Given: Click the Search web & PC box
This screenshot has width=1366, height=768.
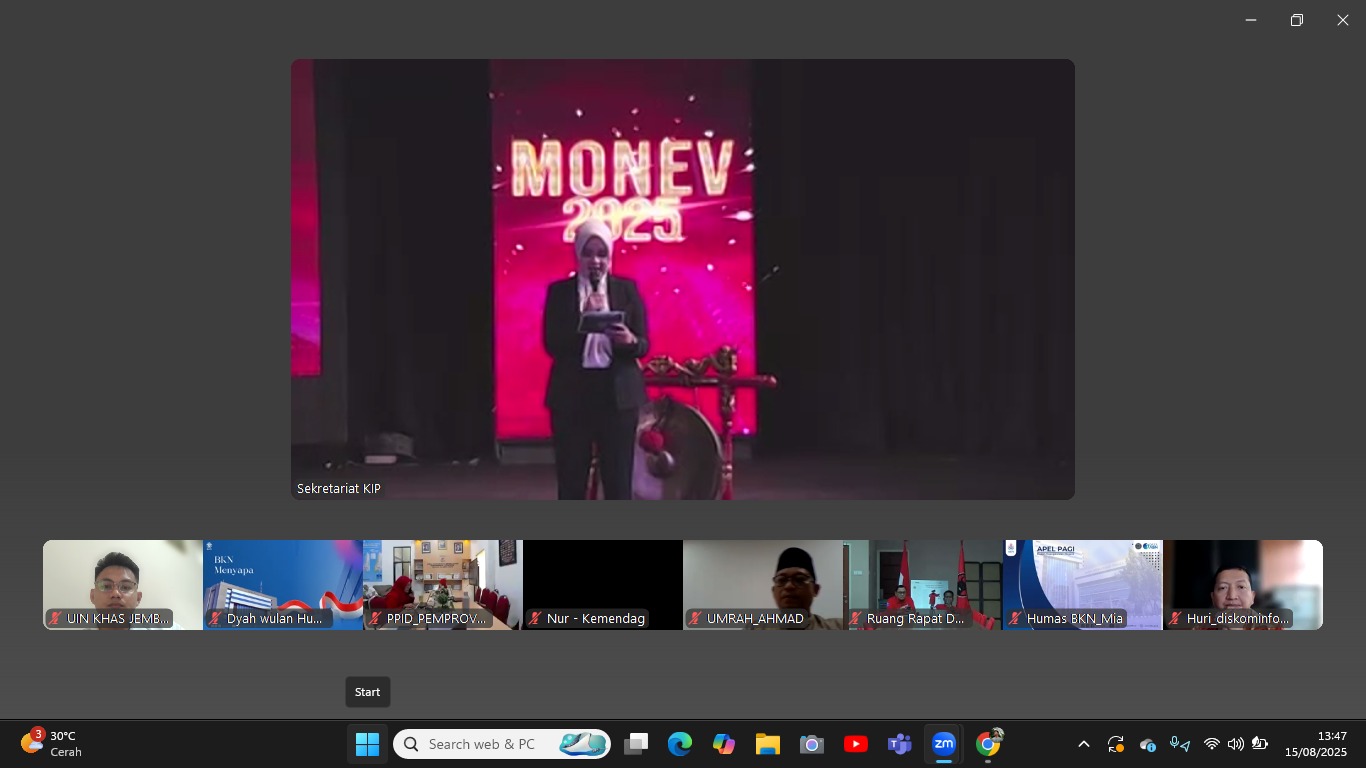Looking at the screenshot, I should [502, 744].
